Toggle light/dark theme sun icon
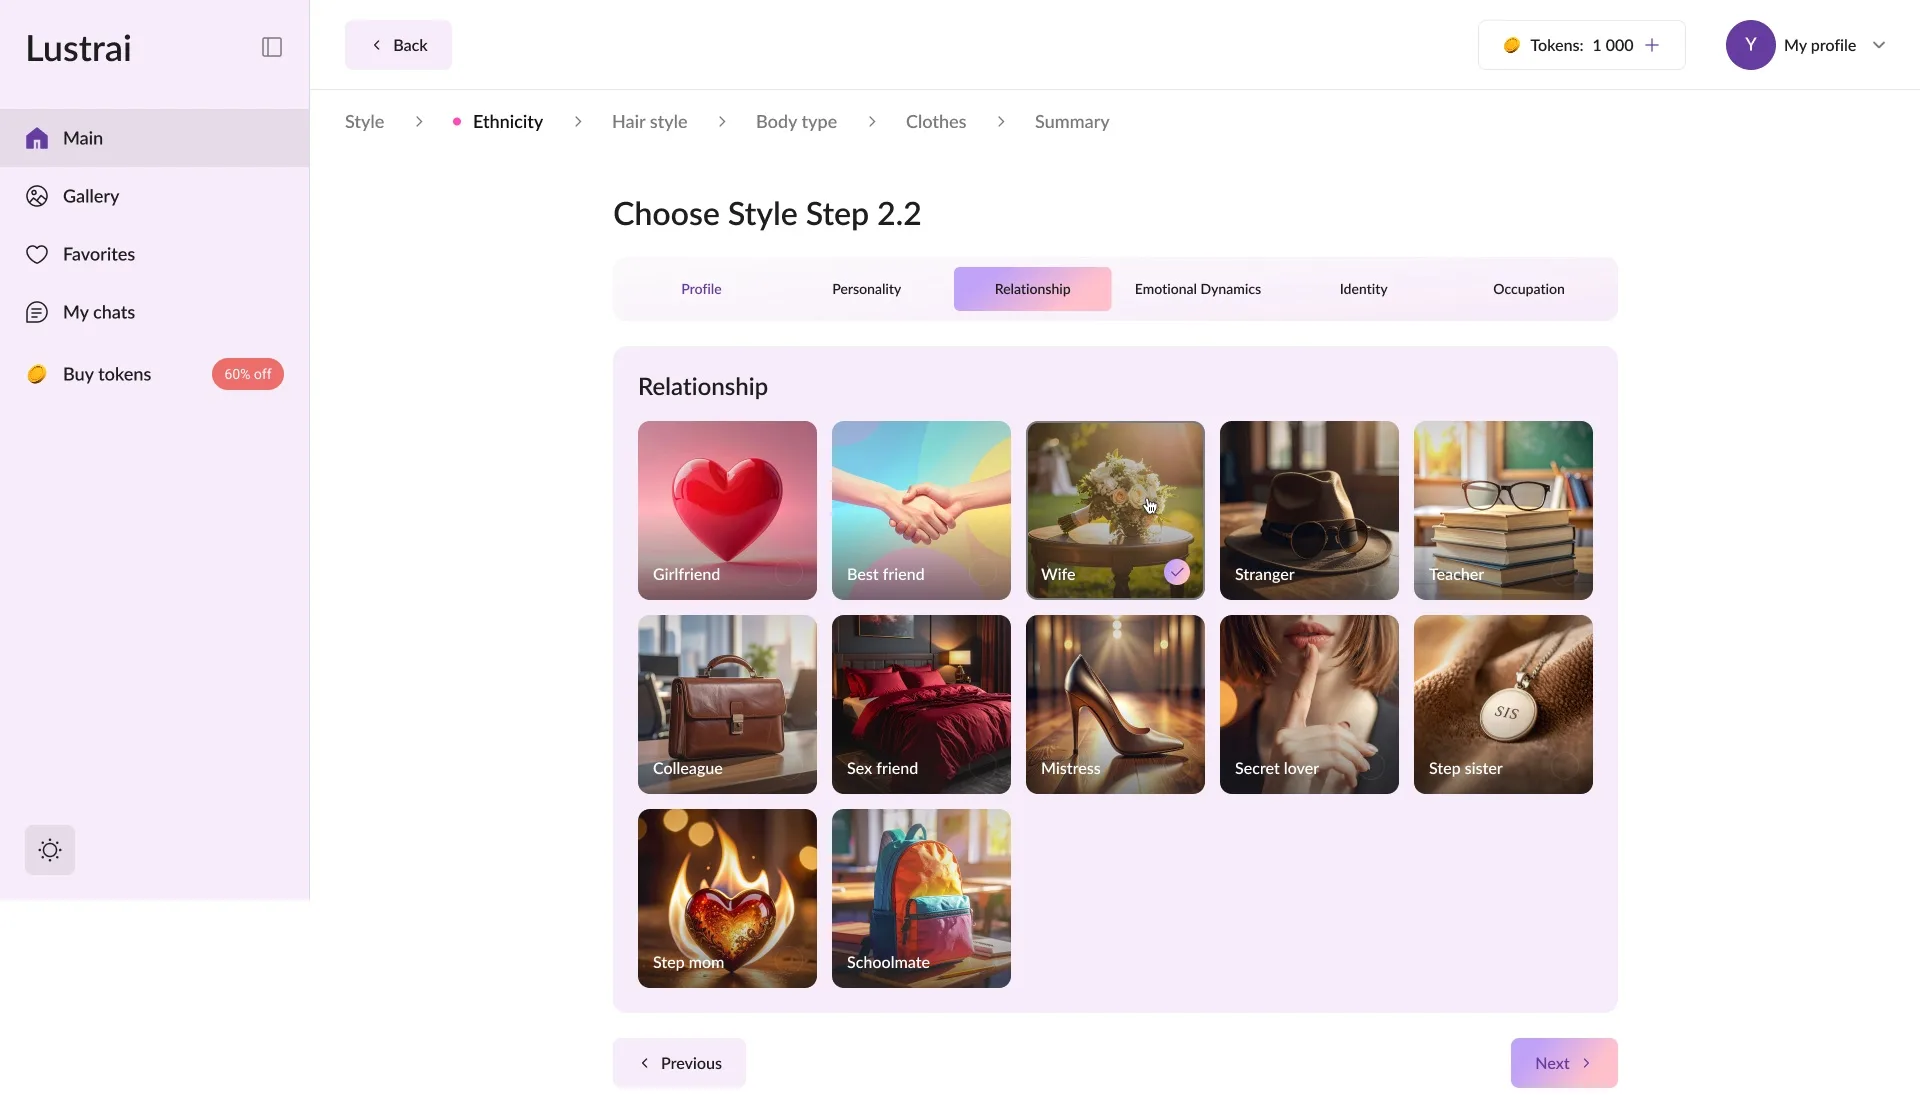This screenshot has height=1118, width=1920. click(50, 850)
